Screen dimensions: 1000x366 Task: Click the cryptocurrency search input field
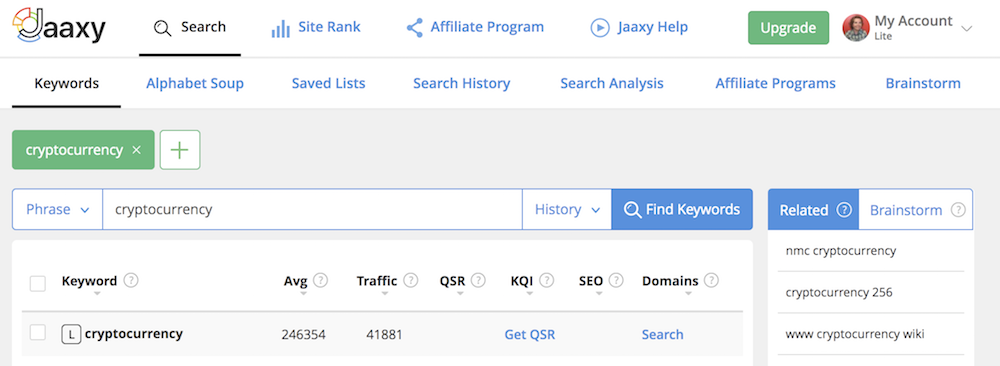(312, 209)
